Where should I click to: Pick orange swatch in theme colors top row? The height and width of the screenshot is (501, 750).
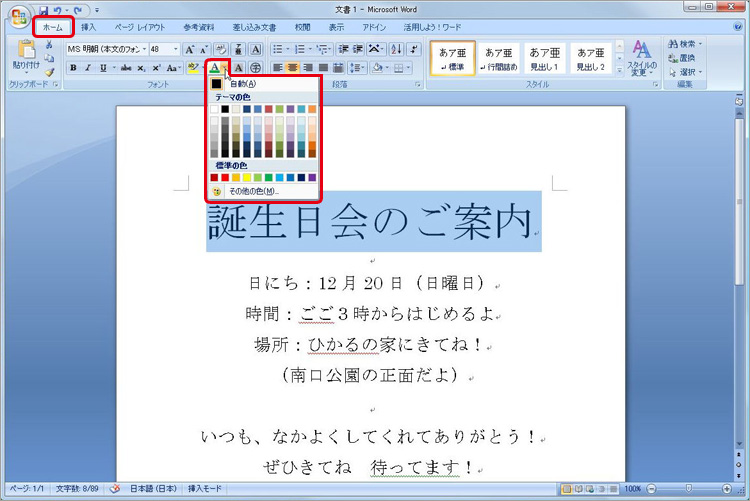pos(312,110)
